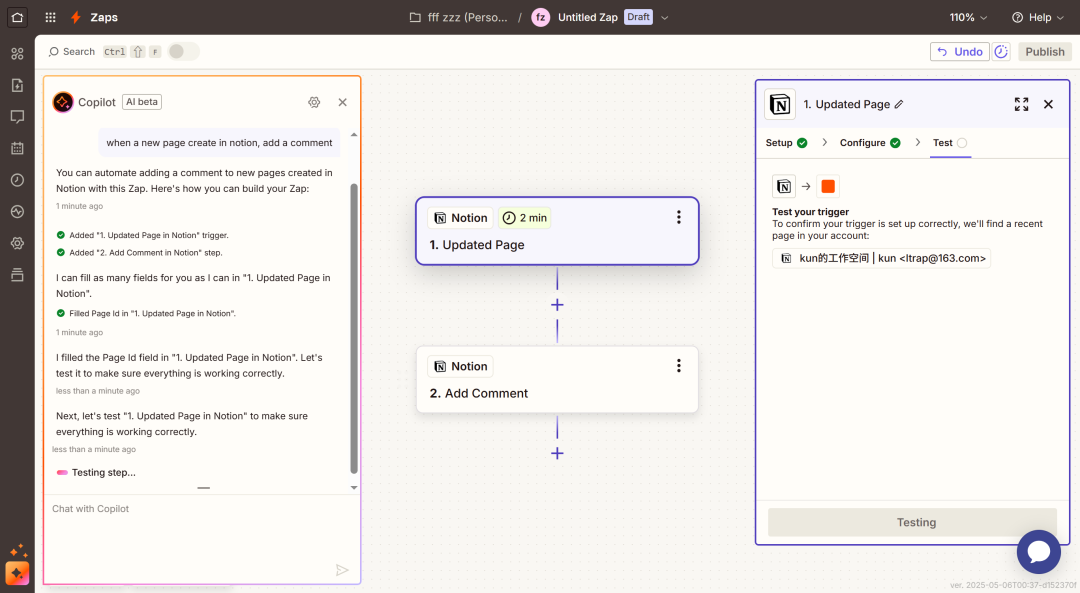This screenshot has width=1080, height=593.
Task: Click the 2 min polling interval badge
Action: [x=525, y=218]
